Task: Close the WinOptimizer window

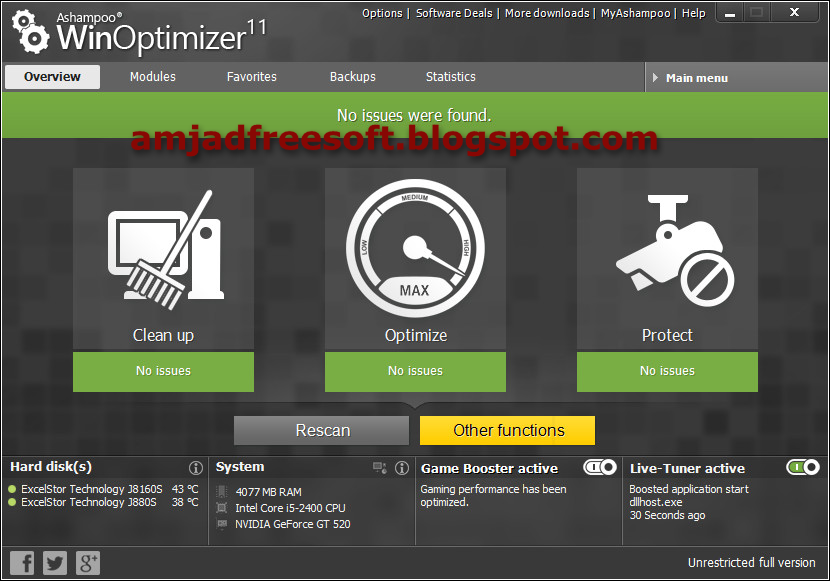Action: tap(795, 12)
